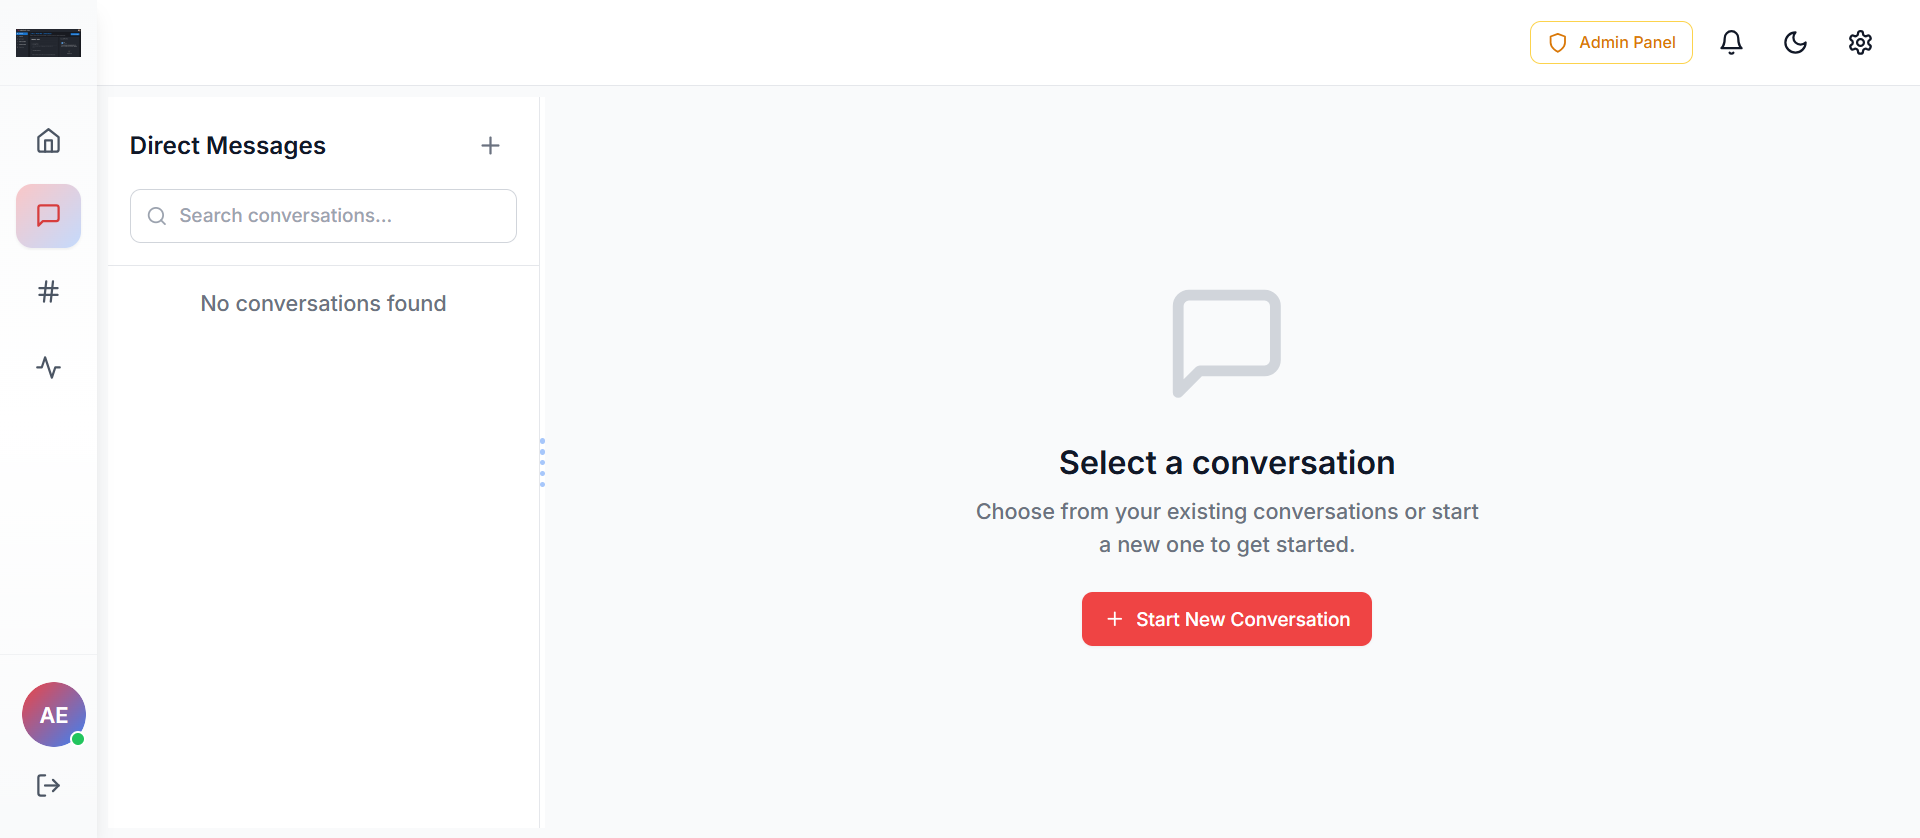Open notifications with the bell icon
This screenshot has width=1920, height=838.
tap(1731, 42)
